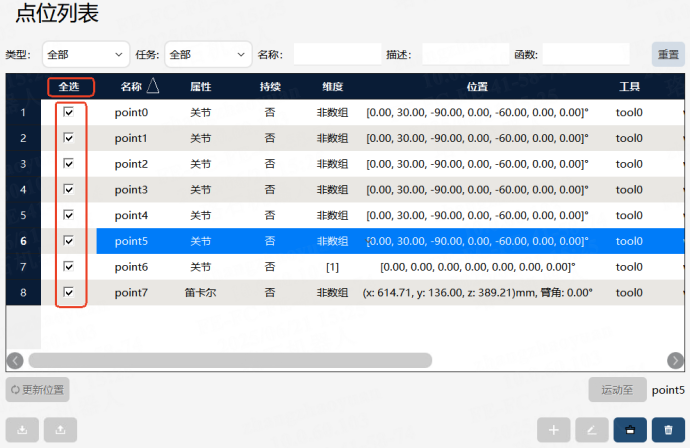The width and height of the screenshot is (690, 448).
Task: Click the pencil edit point icon
Action: (x=592, y=430)
